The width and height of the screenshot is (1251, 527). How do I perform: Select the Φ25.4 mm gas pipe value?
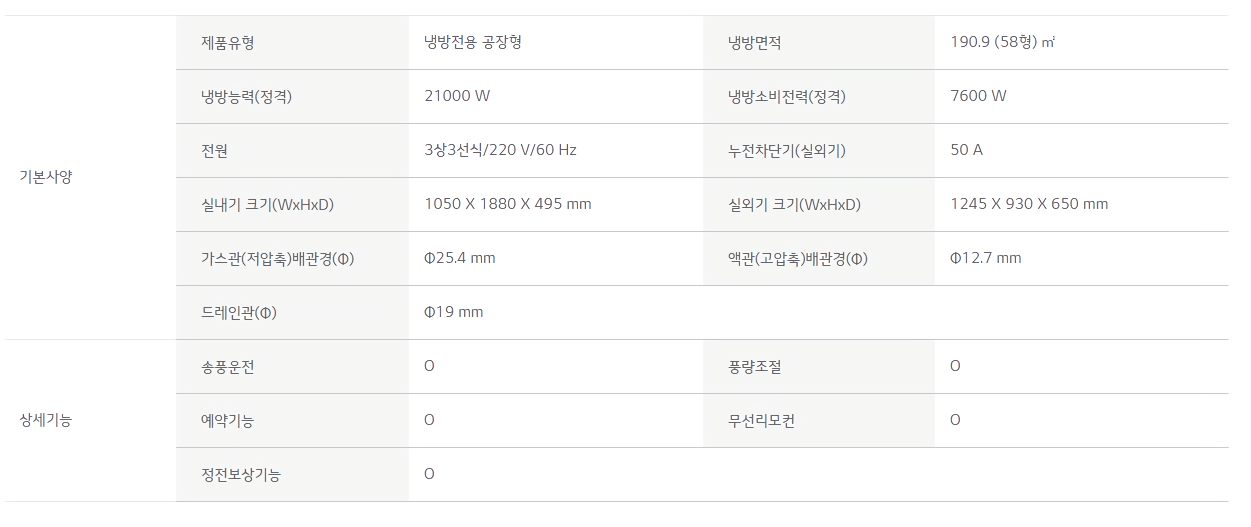pyautogui.click(x=460, y=258)
